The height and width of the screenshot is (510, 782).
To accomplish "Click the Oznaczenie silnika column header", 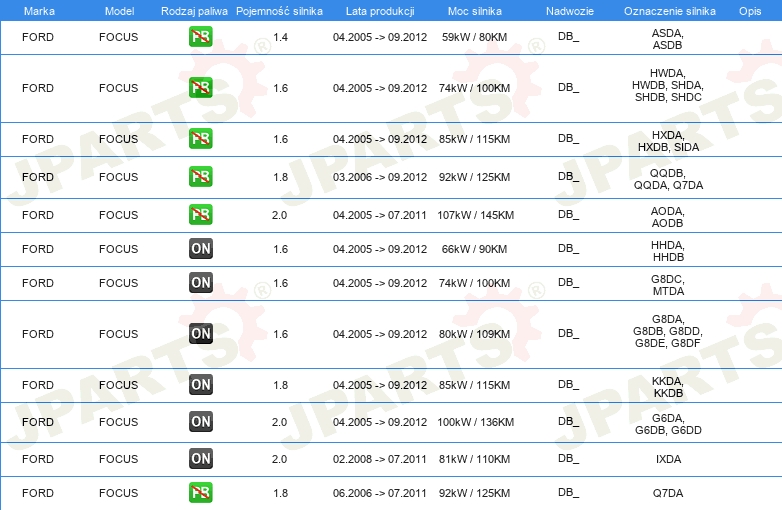I will coord(670,11).
